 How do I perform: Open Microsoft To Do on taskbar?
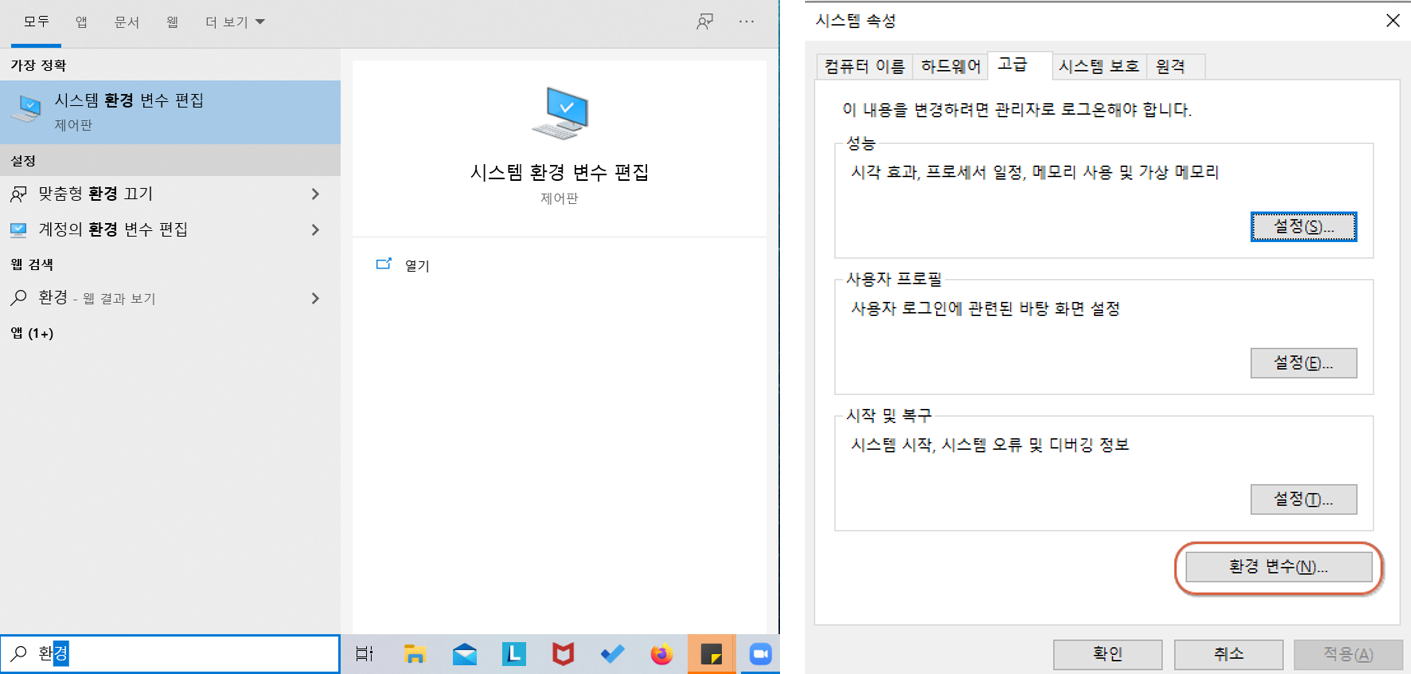612,654
